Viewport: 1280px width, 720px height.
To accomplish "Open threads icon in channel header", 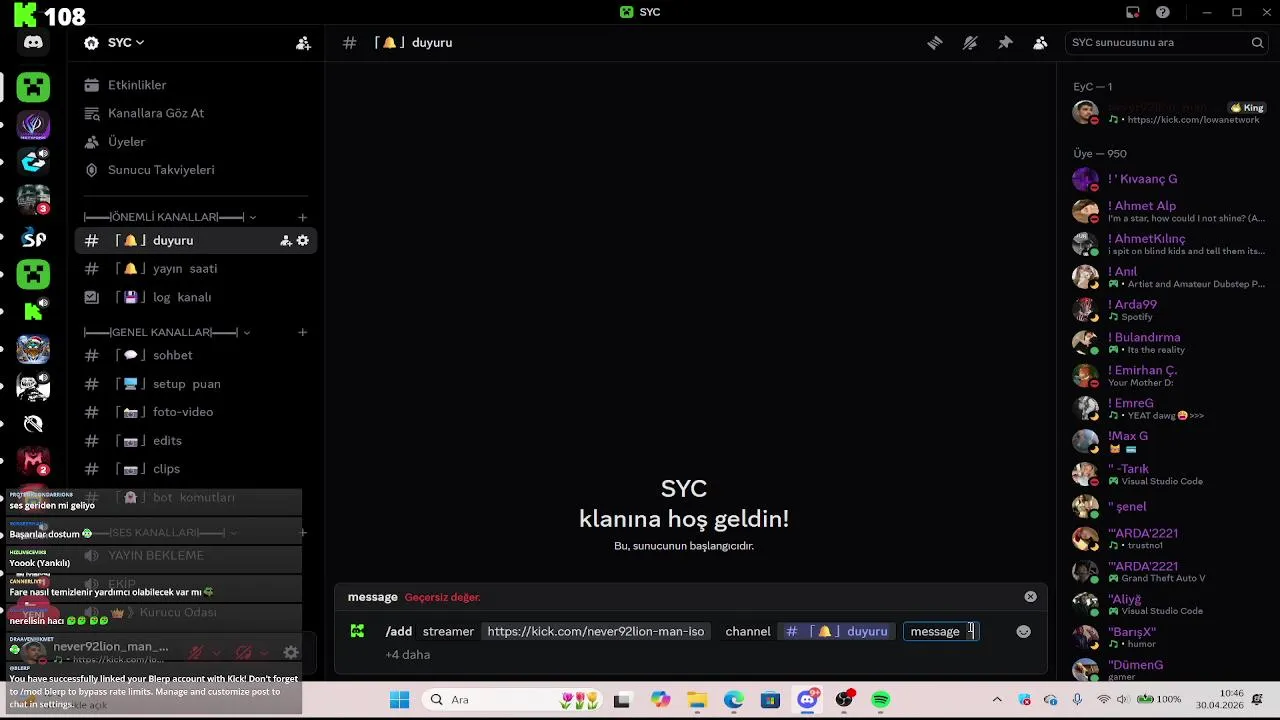I will point(934,43).
